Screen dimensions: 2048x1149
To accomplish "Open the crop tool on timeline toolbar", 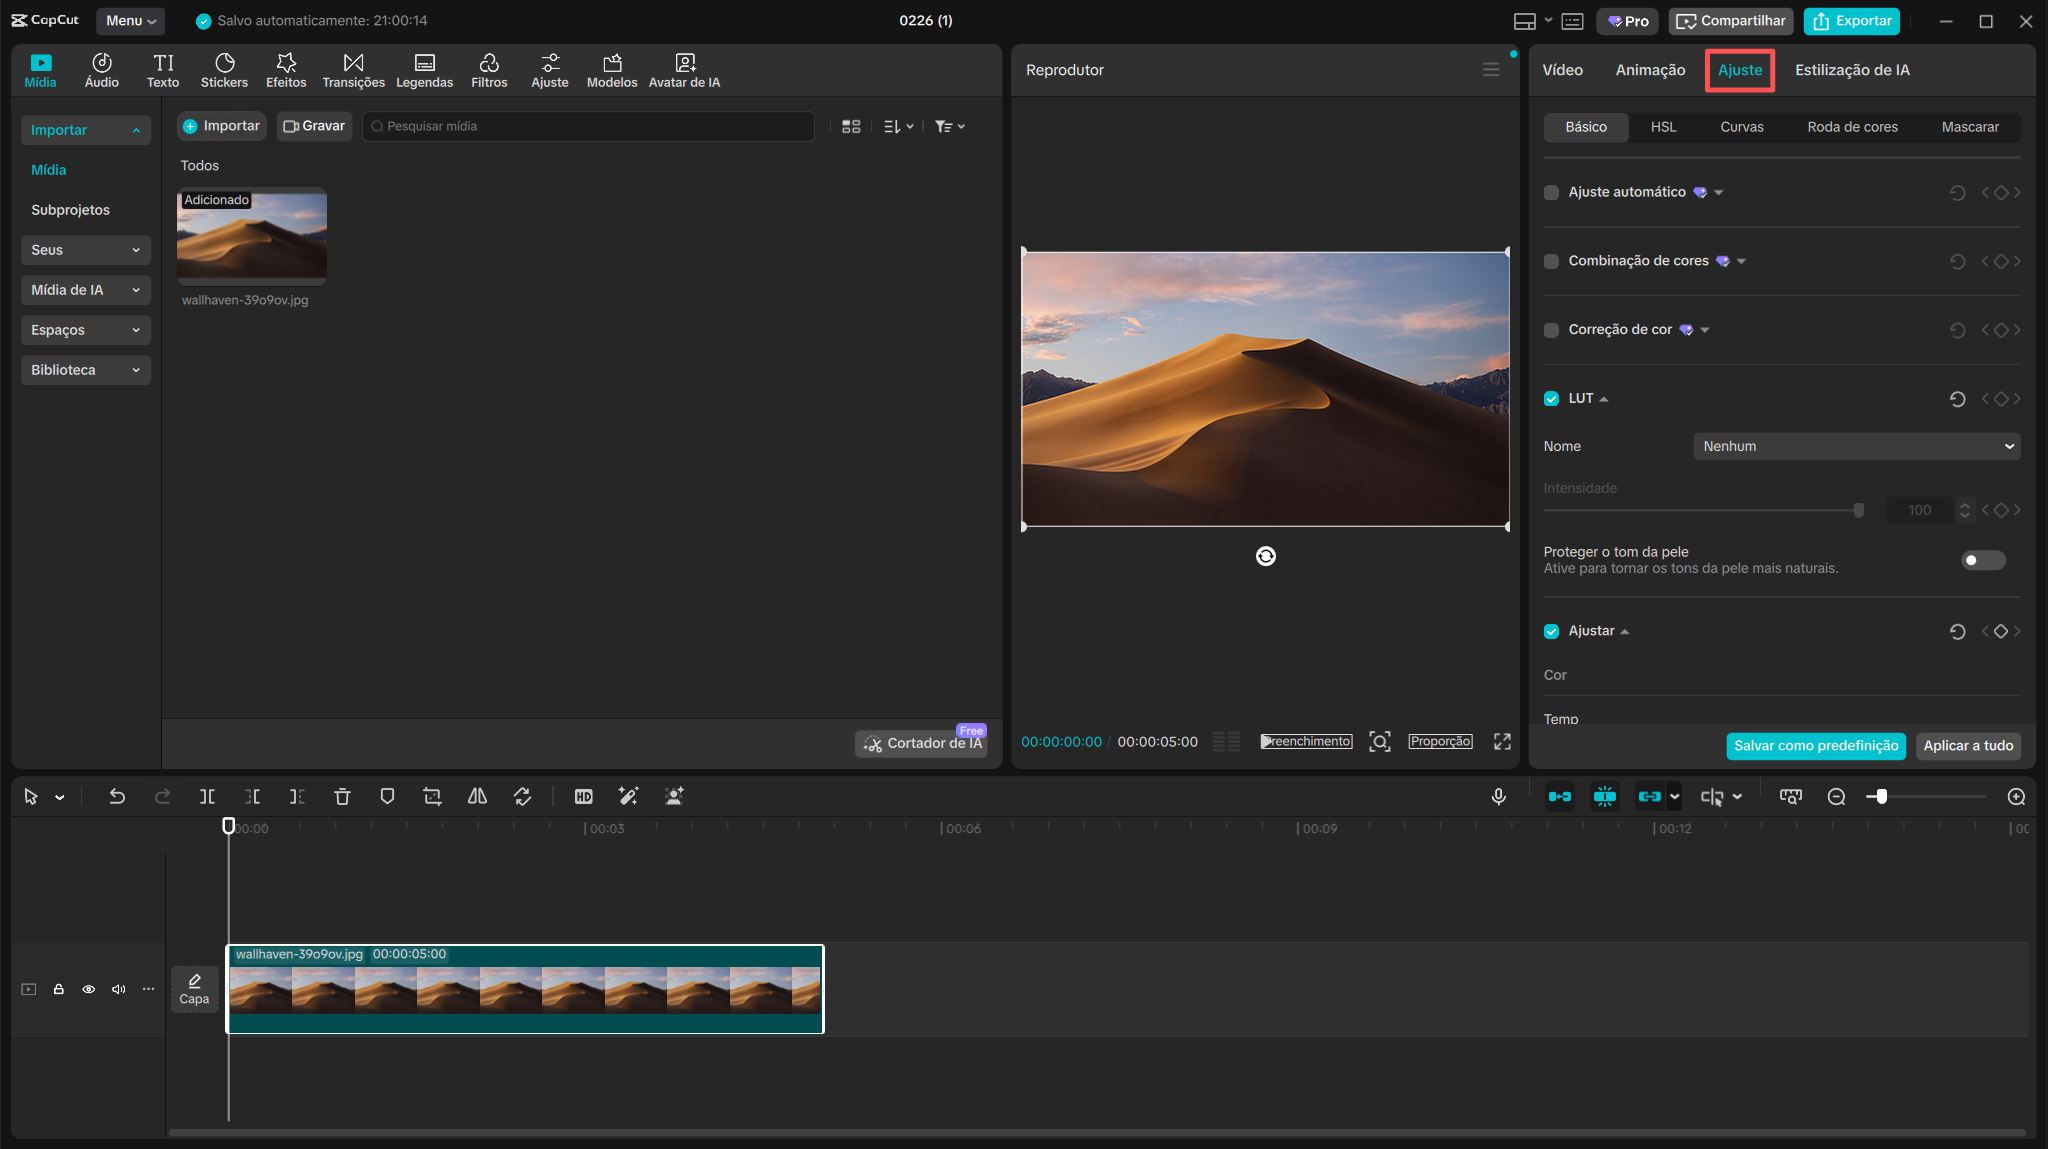I will pyautogui.click(x=433, y=796).
